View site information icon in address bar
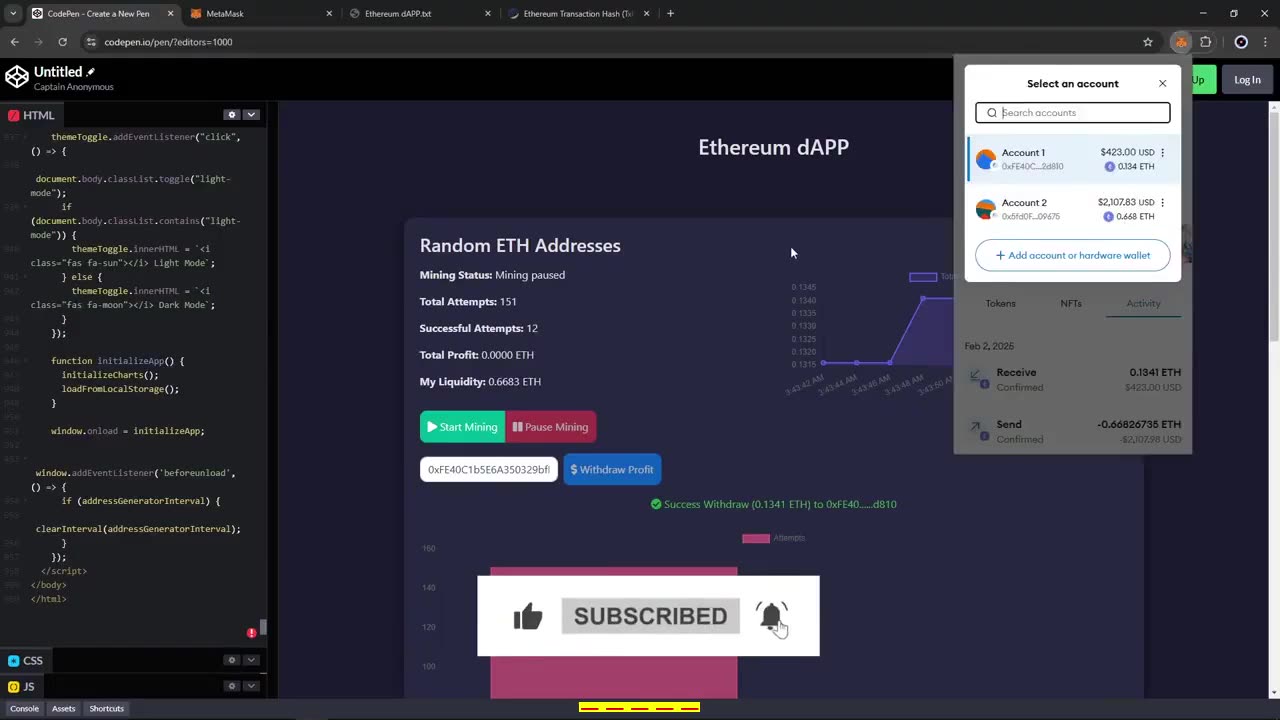 click(x=91, y=42)
